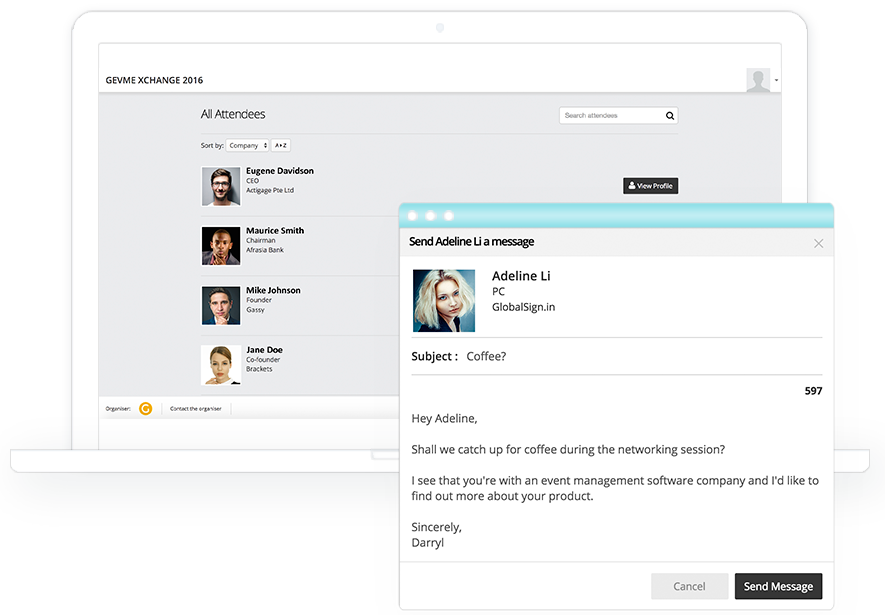Click the View Profile button icon for Eugene Davidson

(x=631, y=185)
